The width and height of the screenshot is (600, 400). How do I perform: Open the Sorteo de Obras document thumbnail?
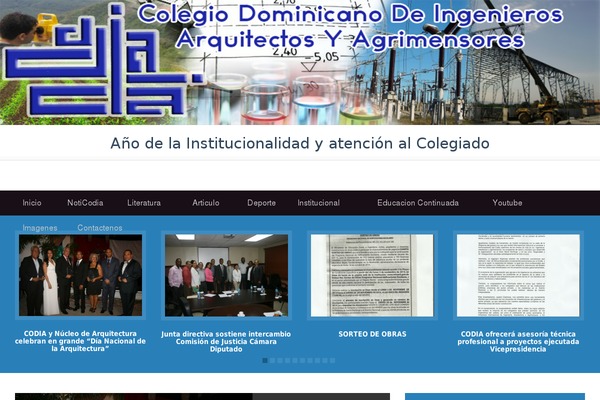pyautogui.click(x=372, y=275)
